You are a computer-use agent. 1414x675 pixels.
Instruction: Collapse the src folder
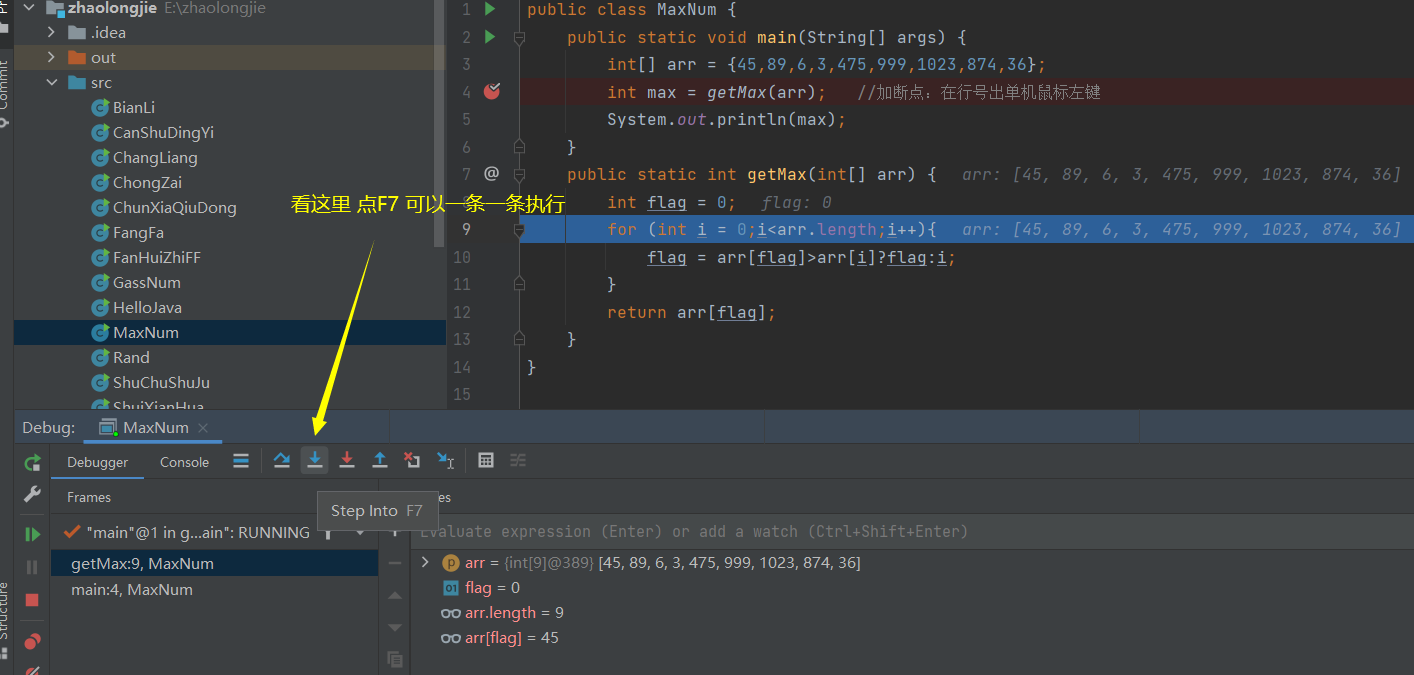(x=51, y=83)
